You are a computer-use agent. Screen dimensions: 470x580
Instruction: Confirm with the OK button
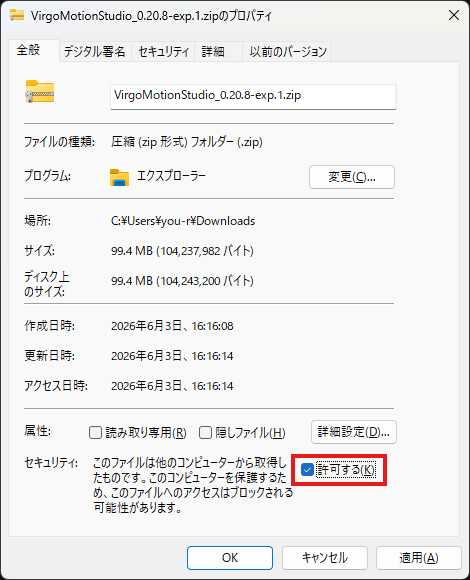tap(230, 558)
